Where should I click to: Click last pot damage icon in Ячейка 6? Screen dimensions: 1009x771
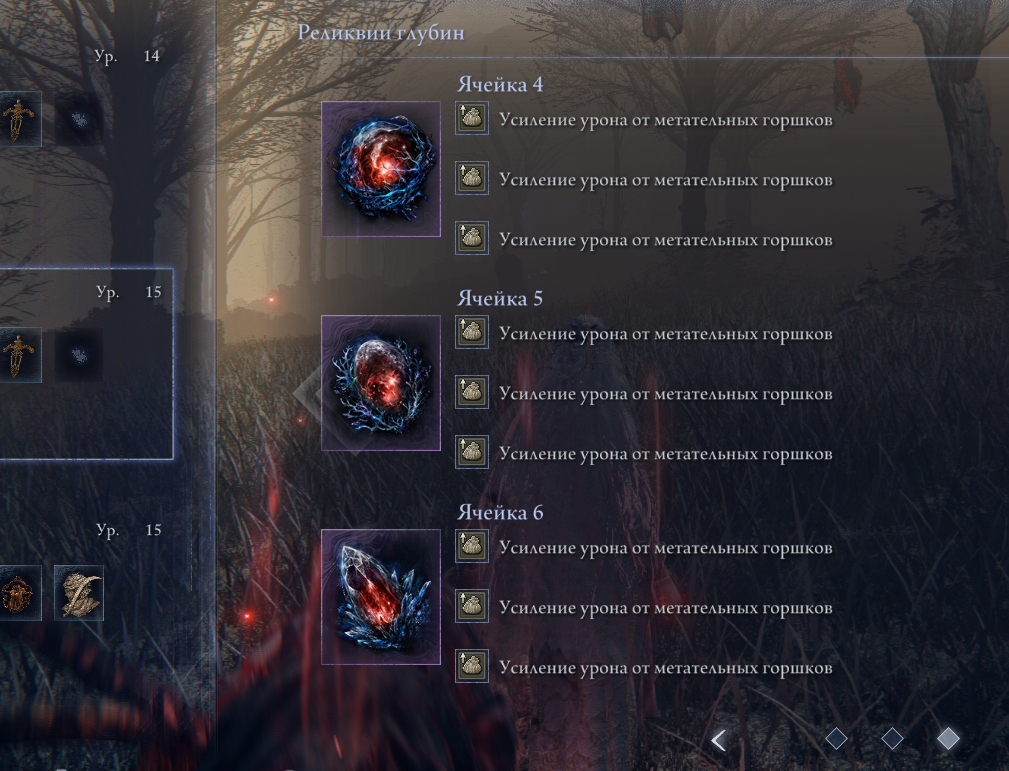click(472, 666)
